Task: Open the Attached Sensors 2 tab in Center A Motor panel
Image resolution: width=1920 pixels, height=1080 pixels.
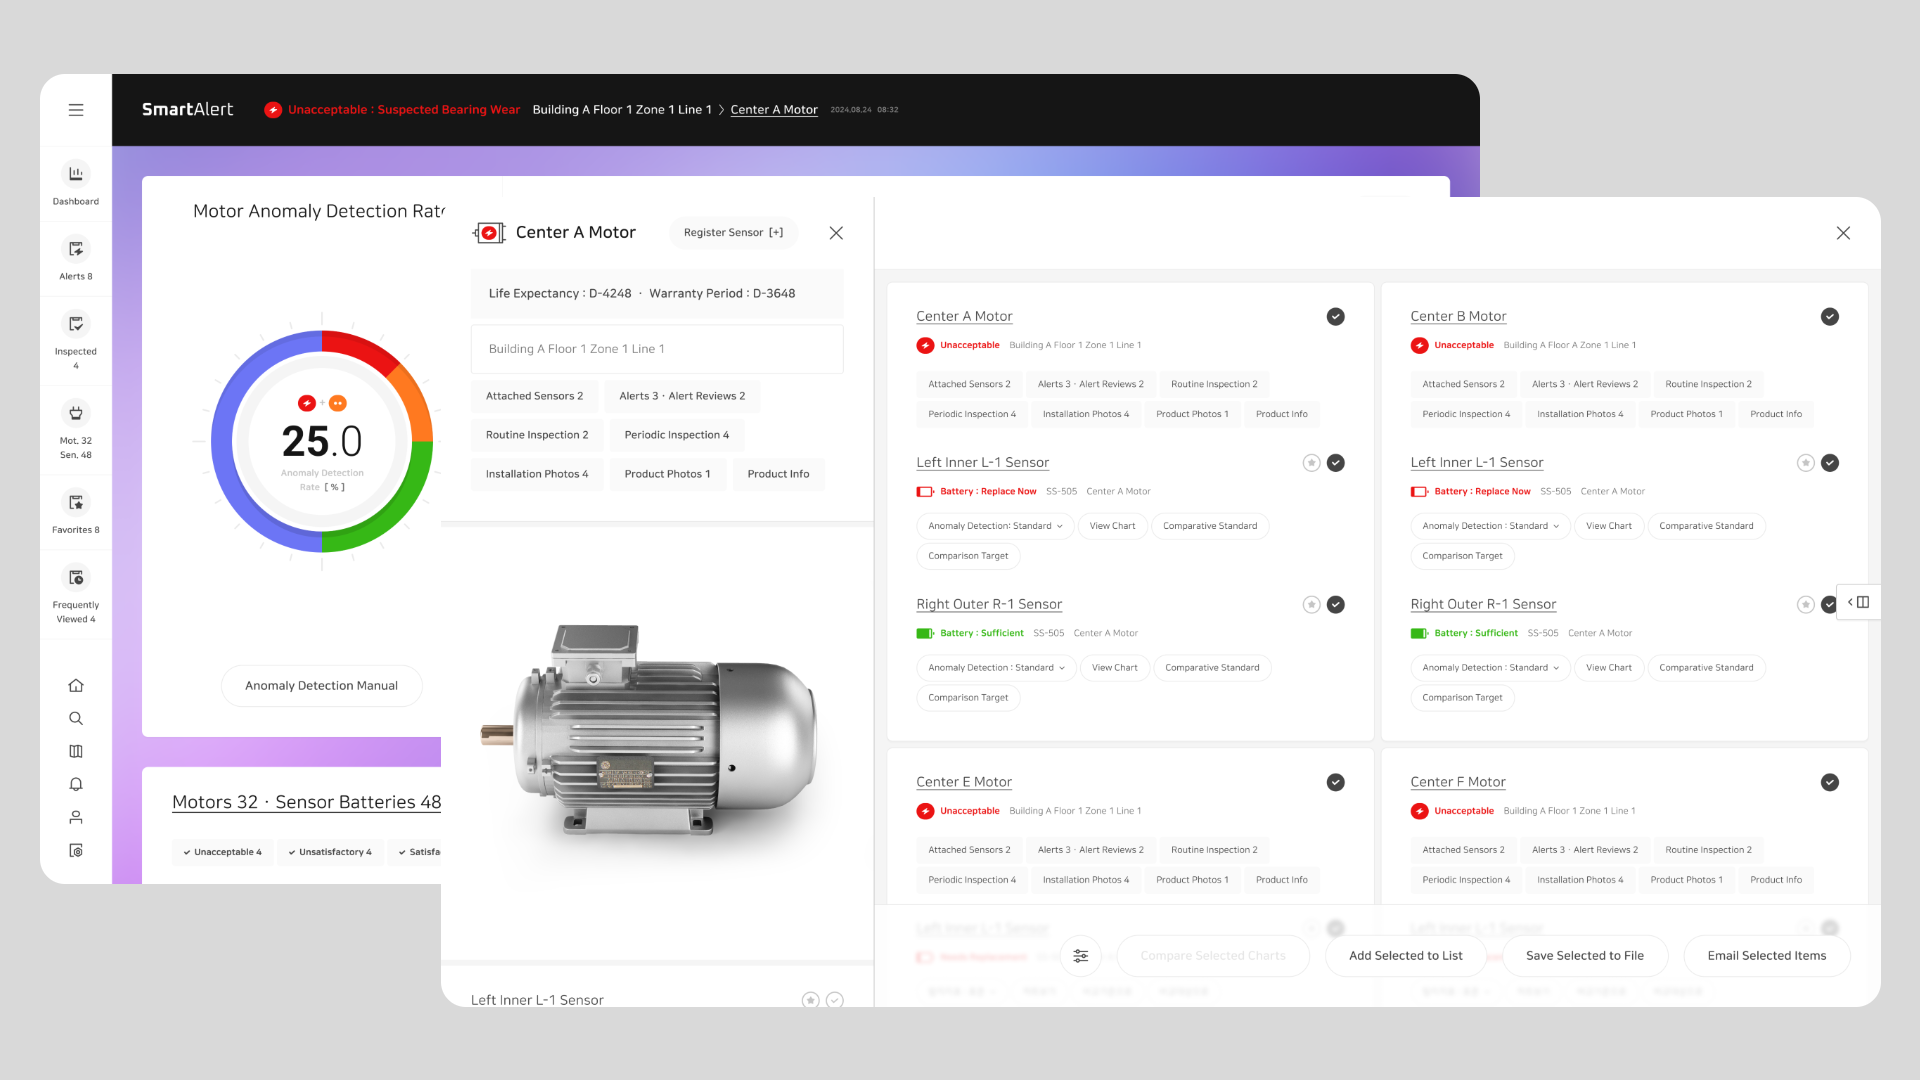Action: click(x=534, y=396)
